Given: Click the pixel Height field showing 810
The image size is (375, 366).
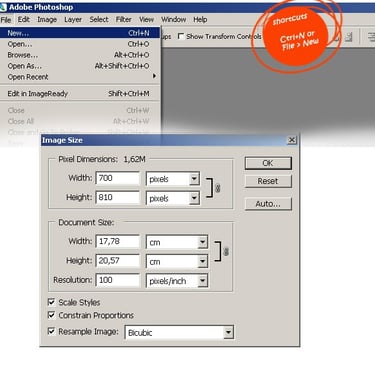Looking at the screenshot, I should pyautogui.click(x=117, y=198).
